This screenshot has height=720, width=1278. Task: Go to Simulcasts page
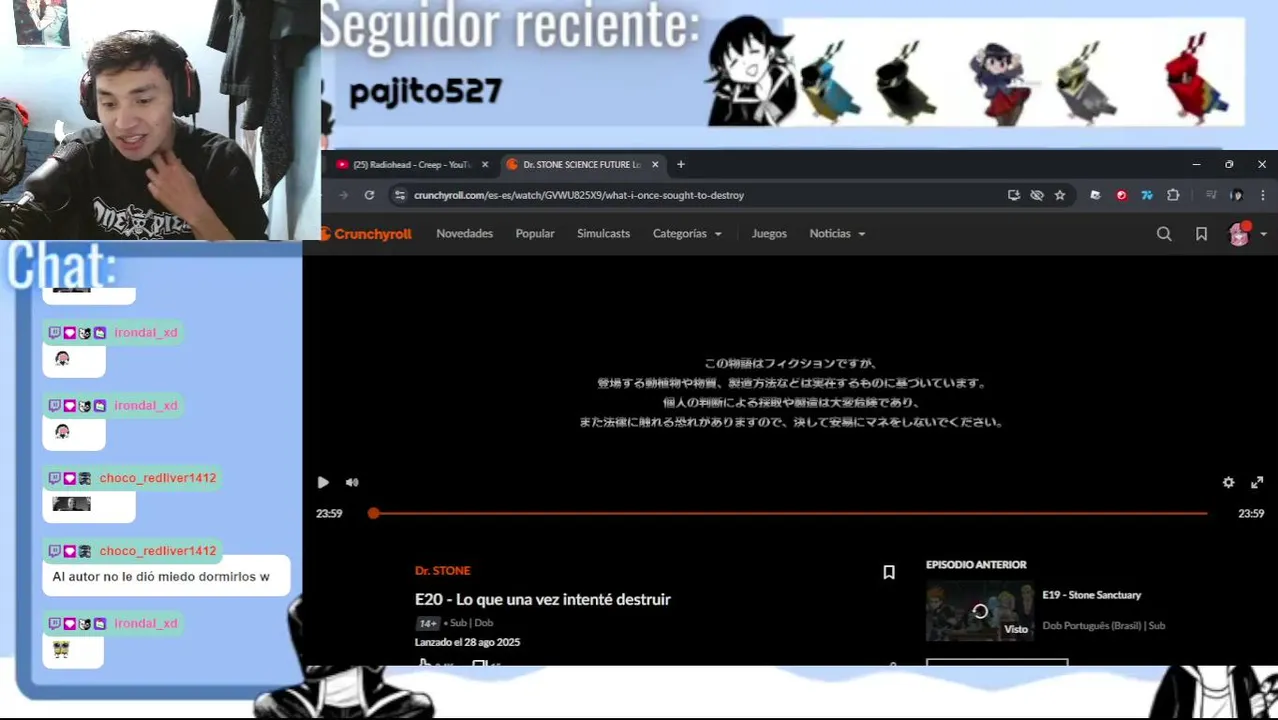point(603,233)
